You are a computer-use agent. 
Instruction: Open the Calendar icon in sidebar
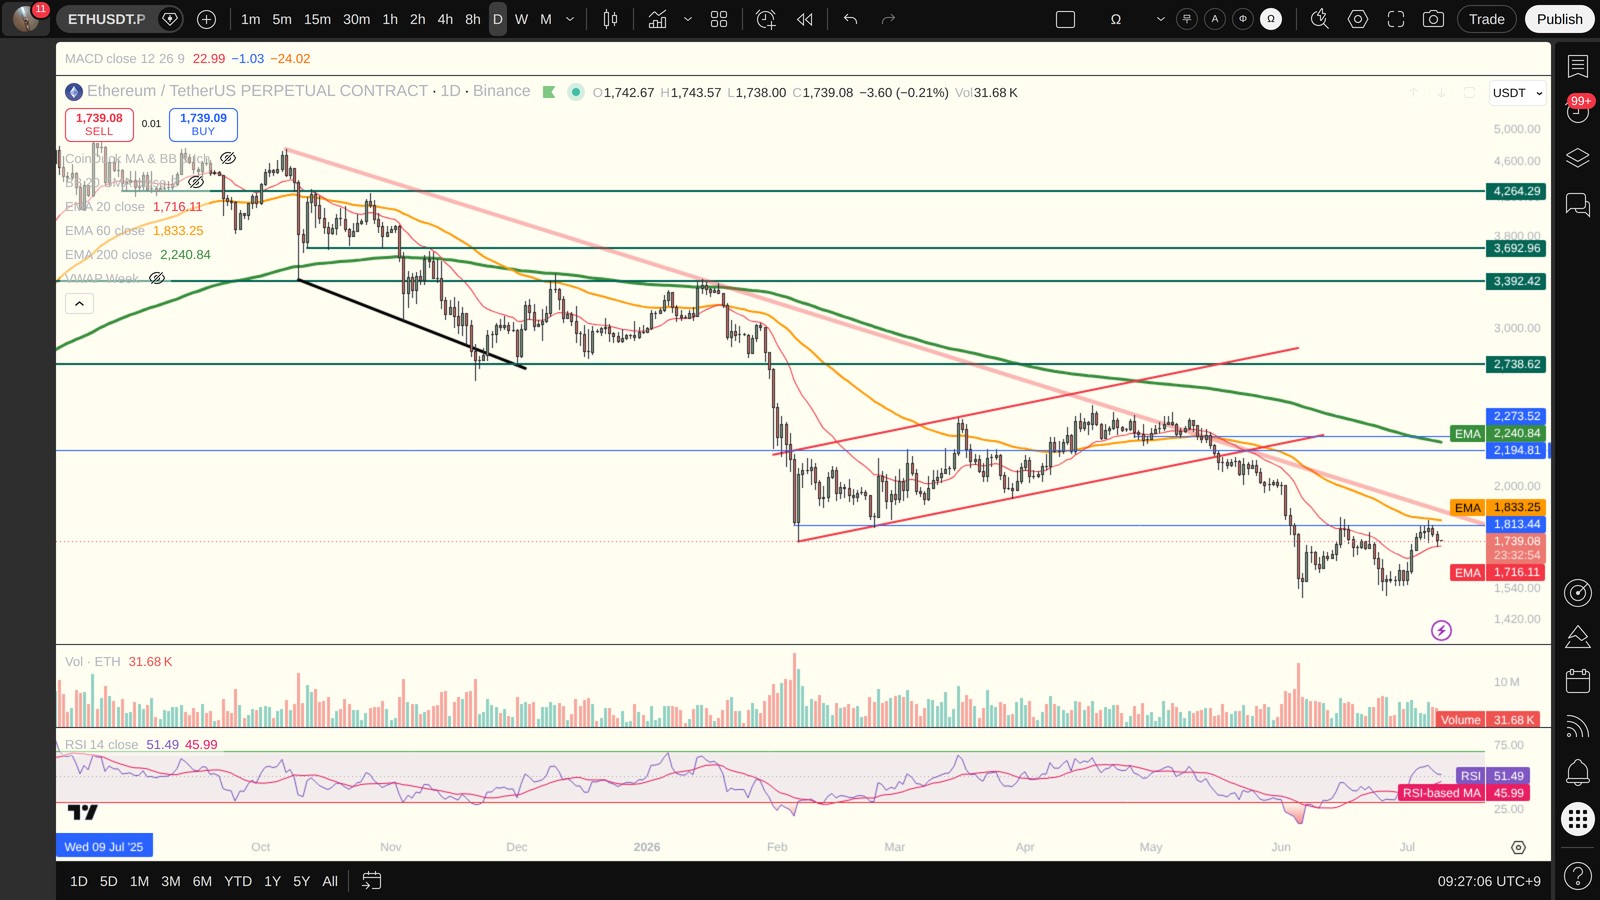tap(1578, 681)
